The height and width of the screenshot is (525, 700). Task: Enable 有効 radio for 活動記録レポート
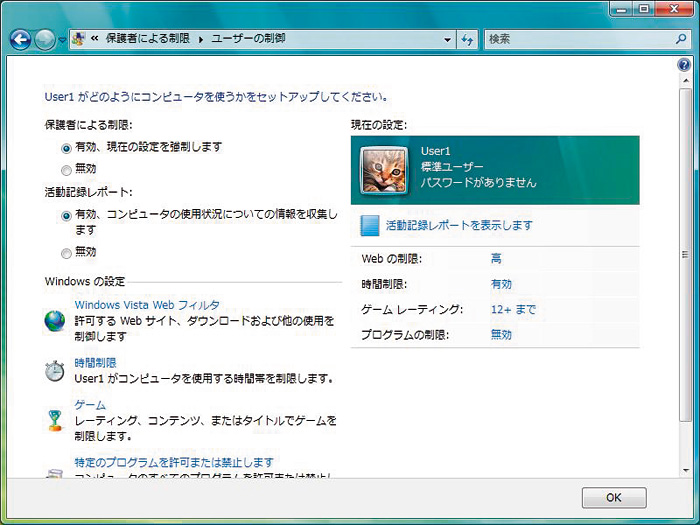point(66,216)
